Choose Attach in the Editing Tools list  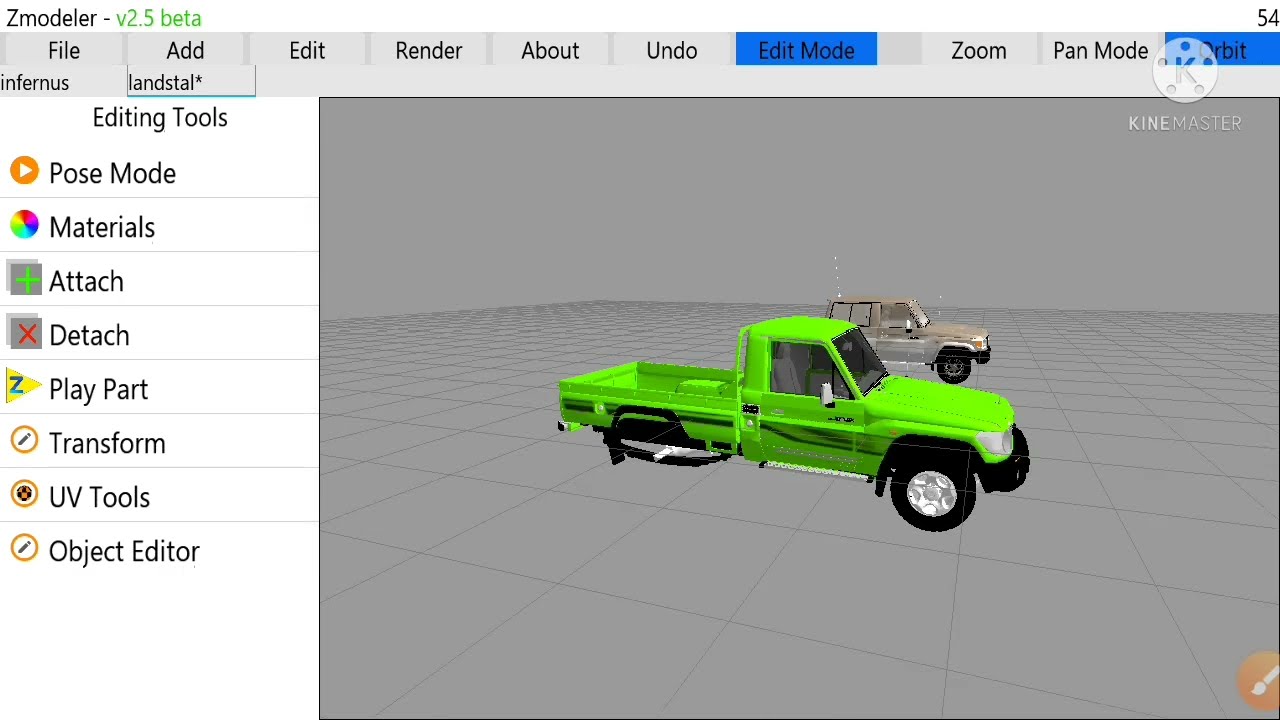click(86, 281)
